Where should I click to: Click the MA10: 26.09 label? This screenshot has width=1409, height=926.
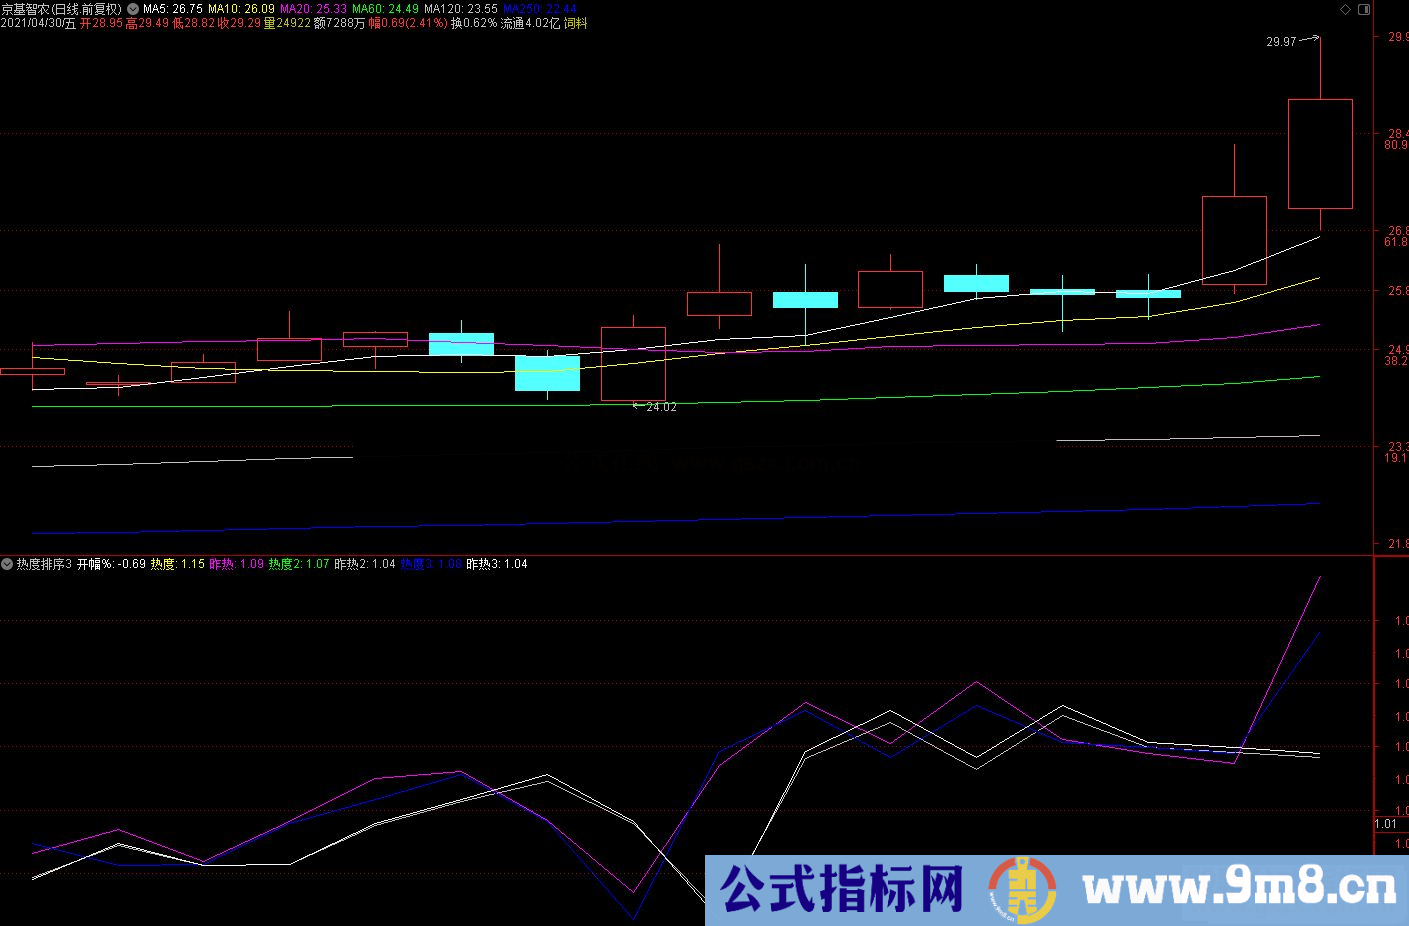click(x=241, y=9)
